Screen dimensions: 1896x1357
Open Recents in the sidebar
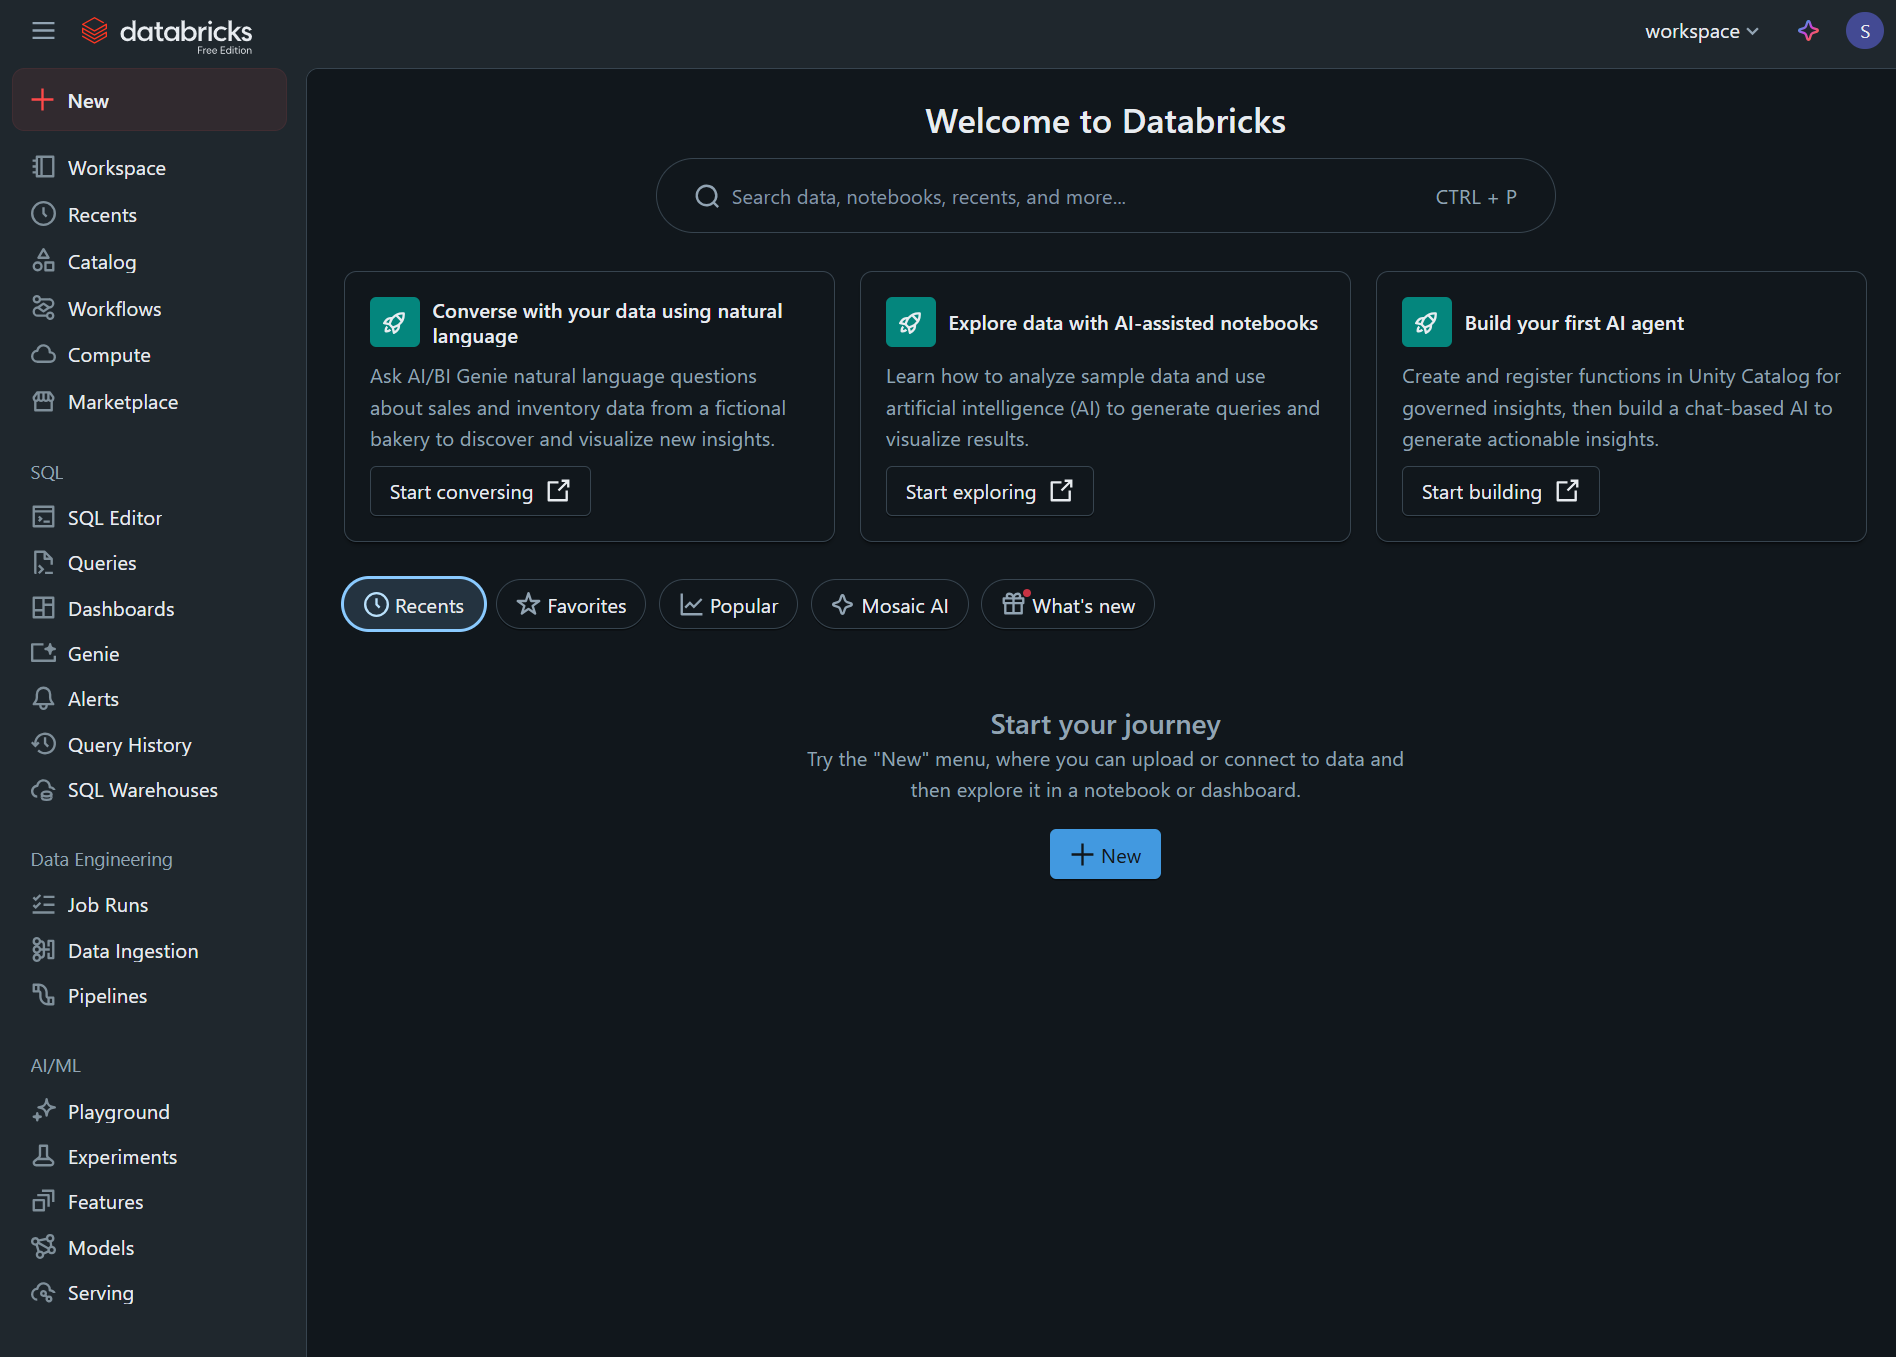[150, 215]
